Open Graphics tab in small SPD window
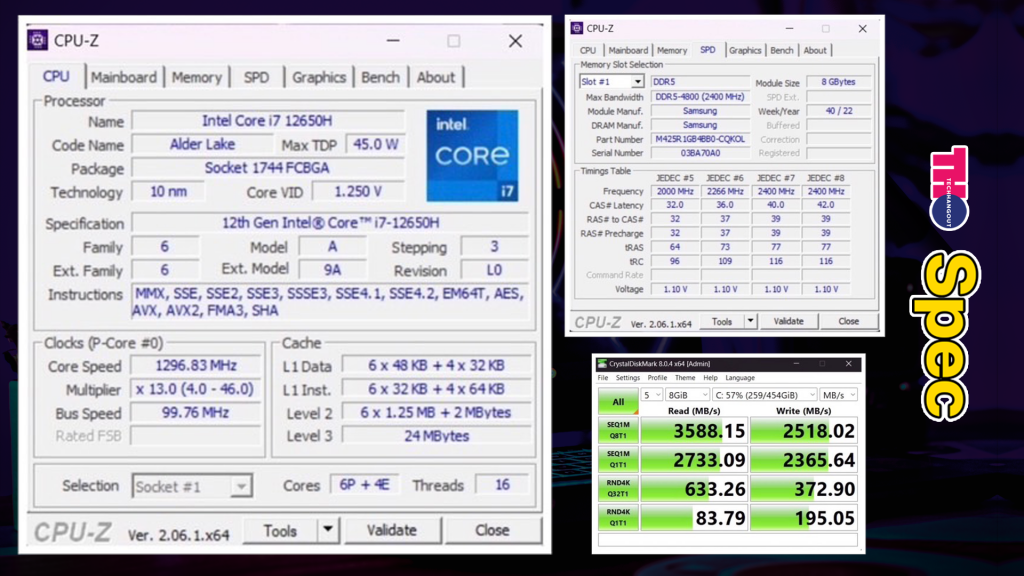This screenshot has width=1024, height=576. pos(745,50)
